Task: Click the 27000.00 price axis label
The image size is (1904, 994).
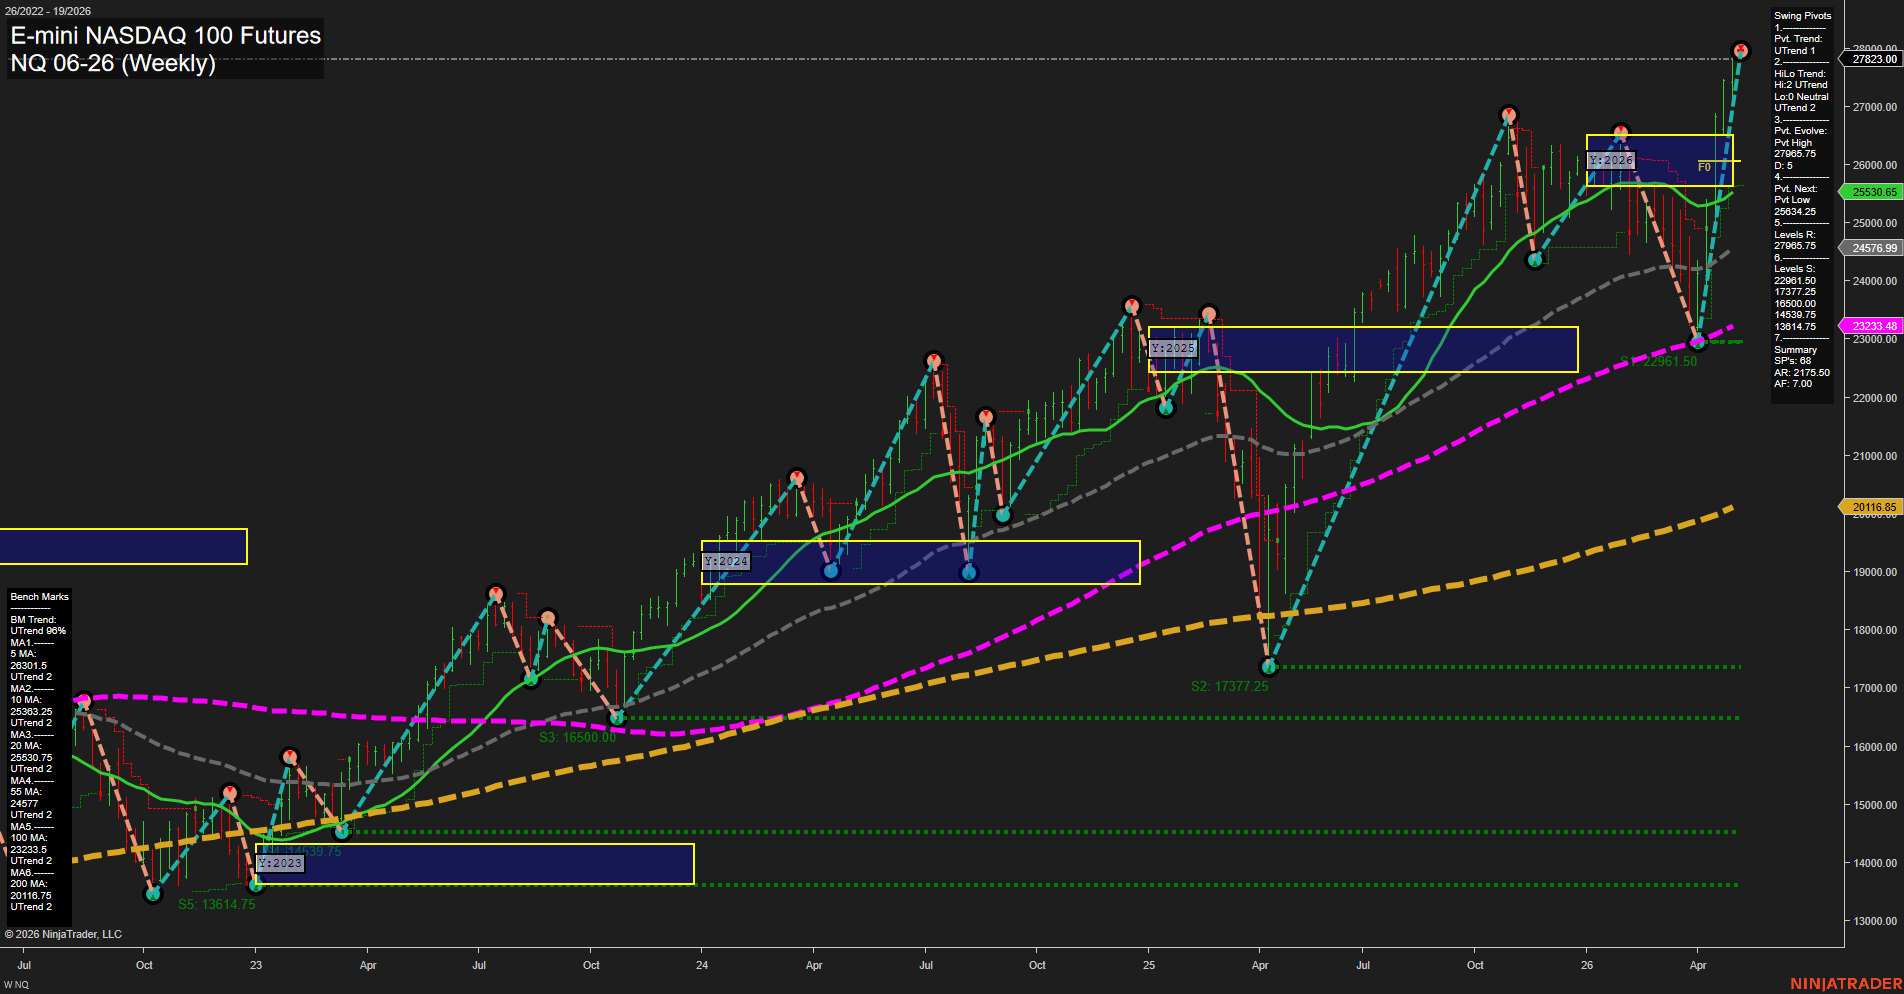Action: click(1874, 107)
